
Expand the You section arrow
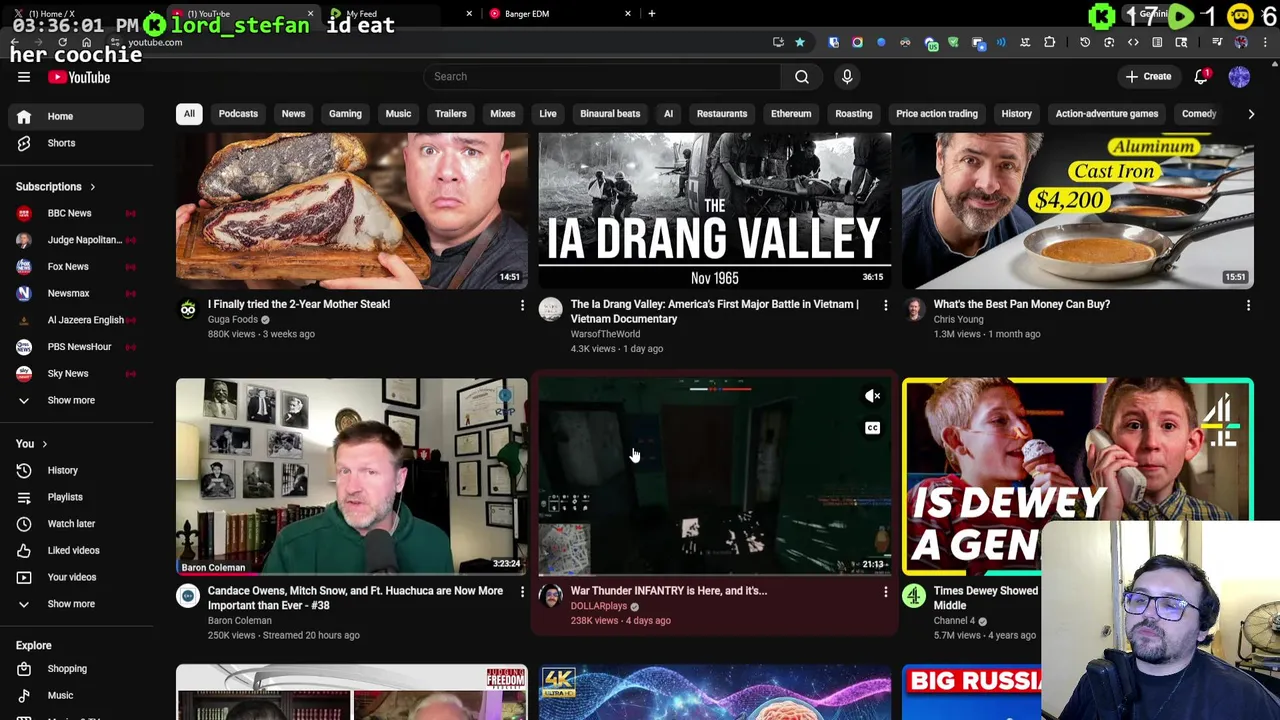[x=44, y=444]
